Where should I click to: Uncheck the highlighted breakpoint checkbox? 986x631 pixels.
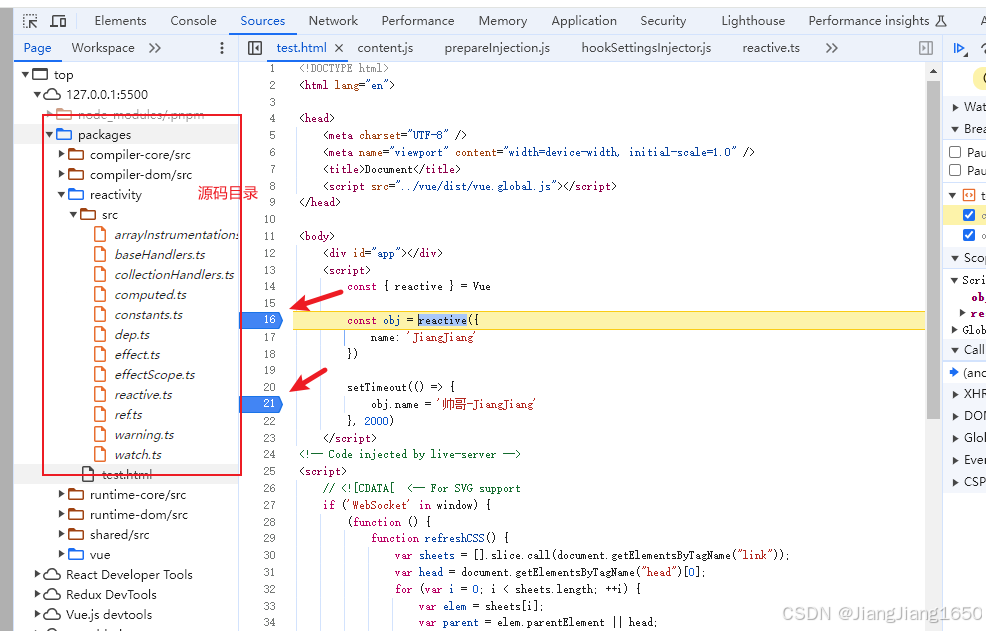coord(969,215)
